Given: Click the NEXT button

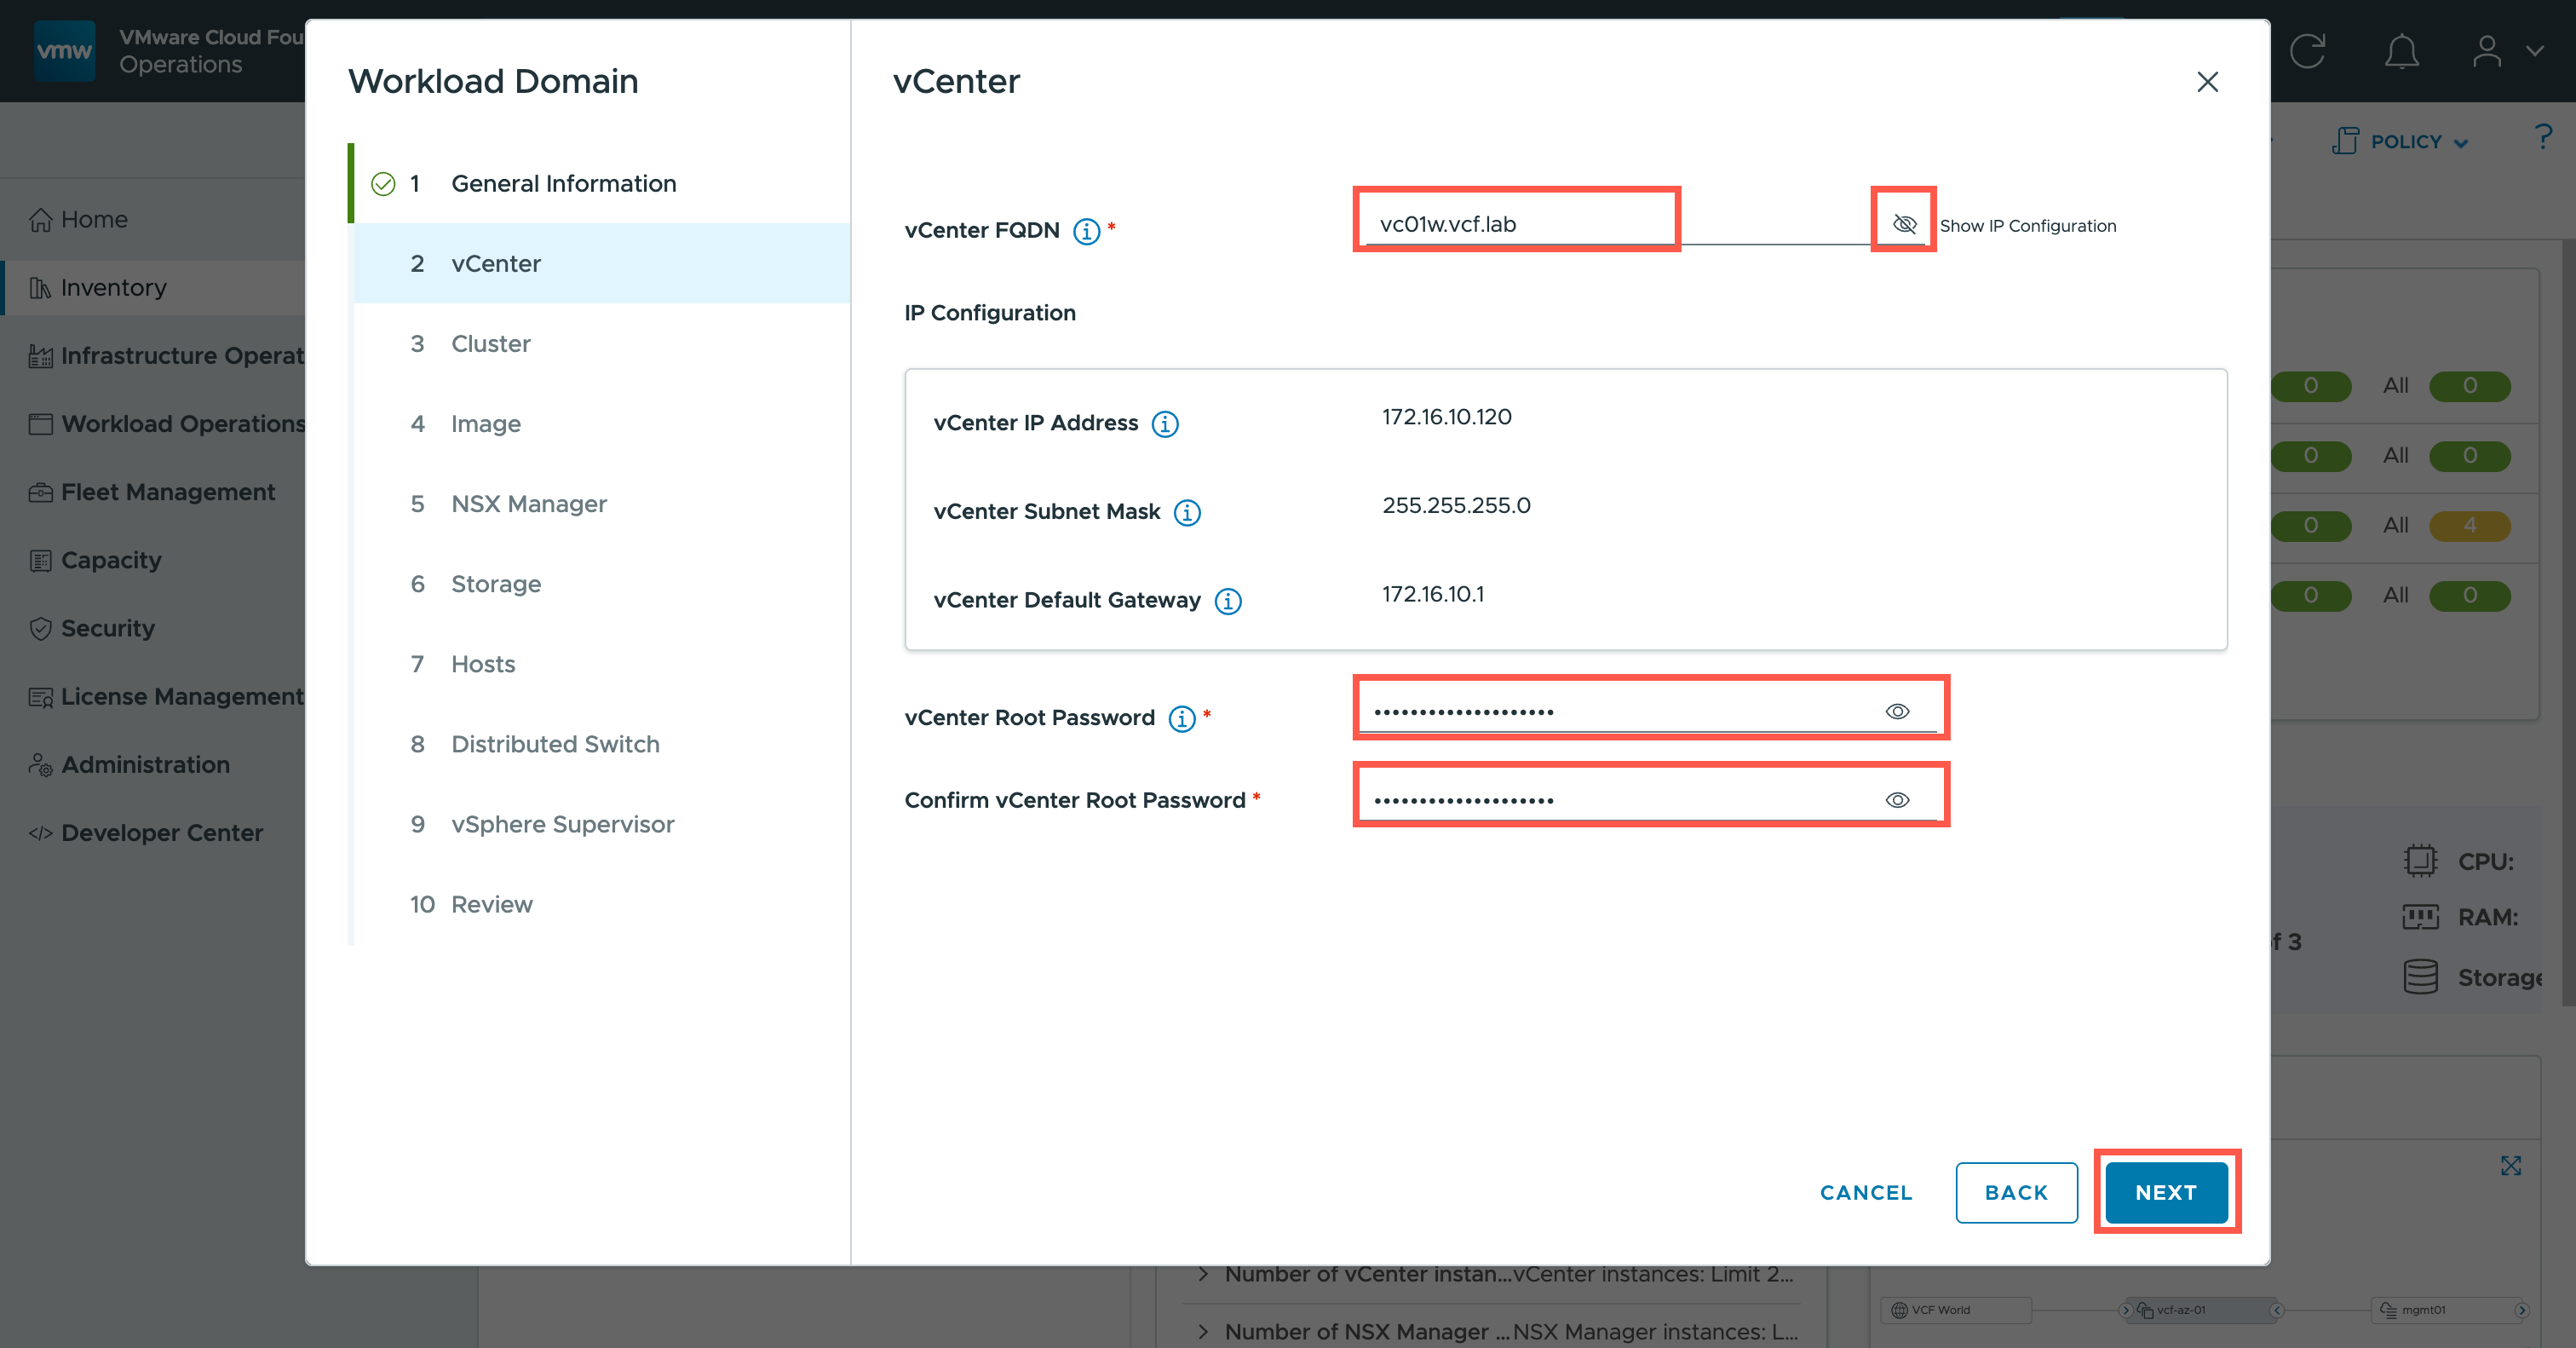Looking at the screenshot, I should pos(2165,1192).
